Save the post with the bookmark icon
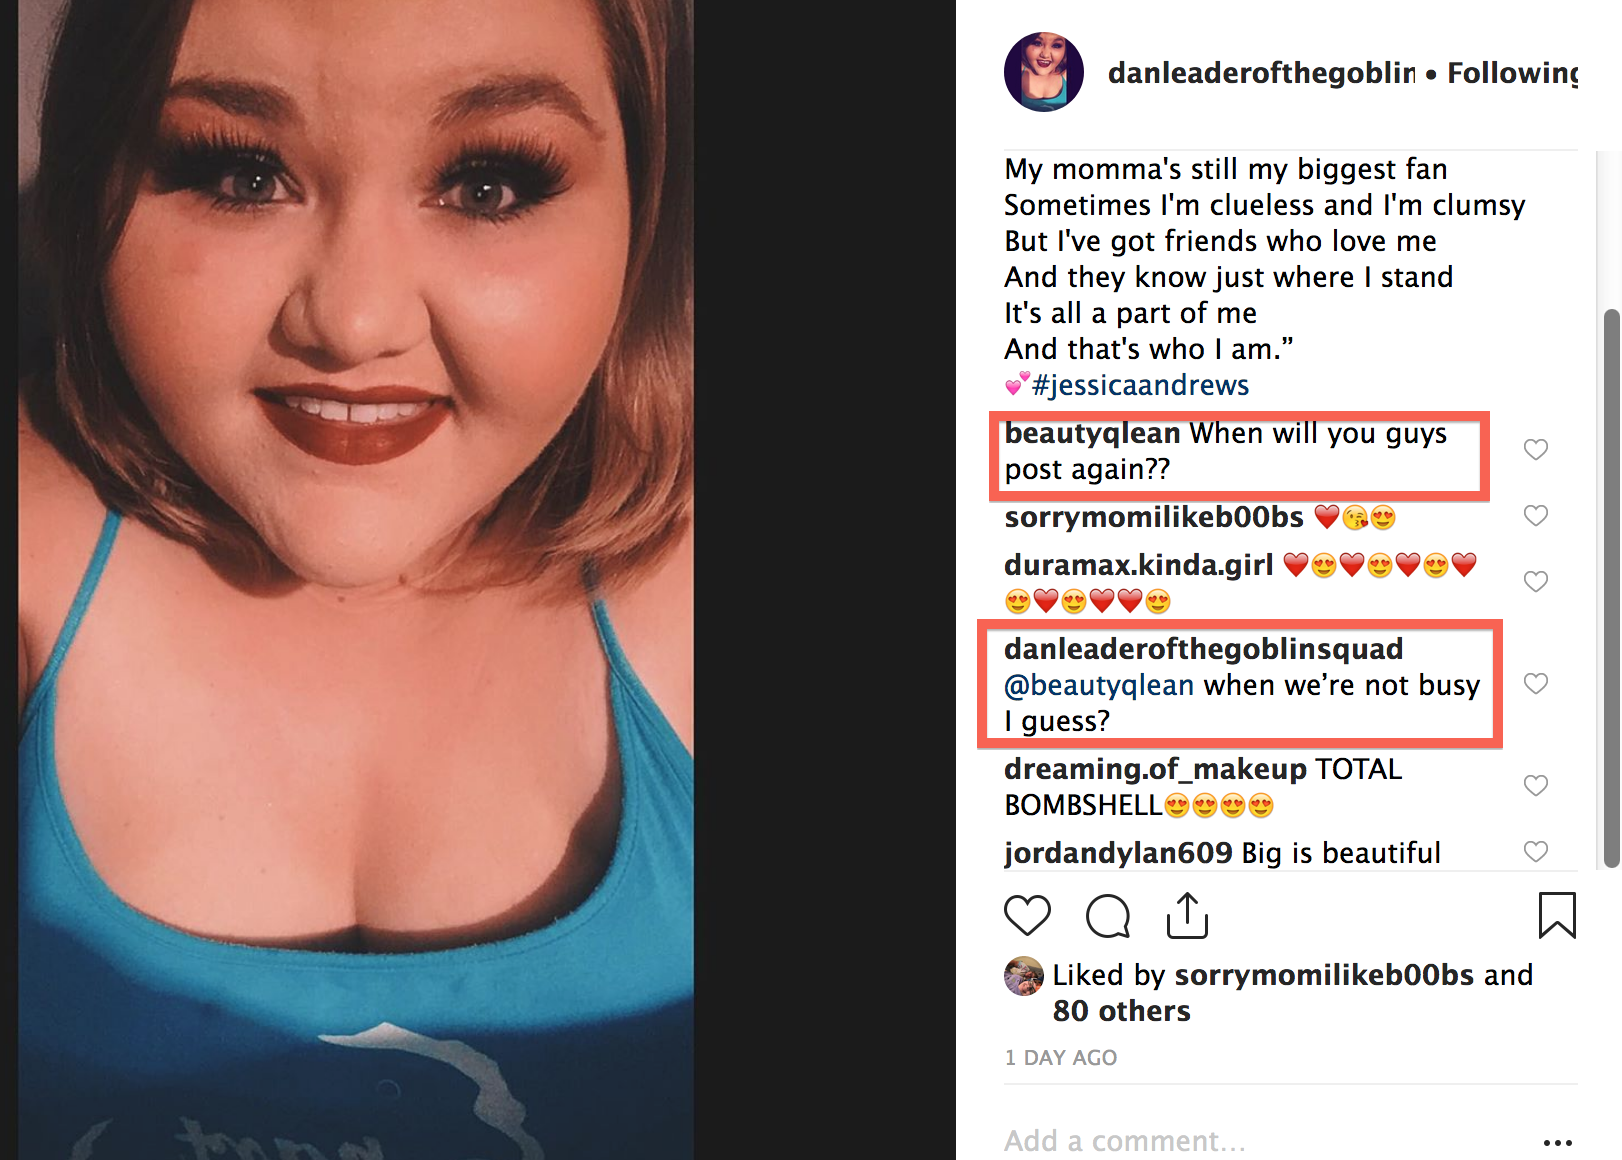 click(x=1557, y=916)
